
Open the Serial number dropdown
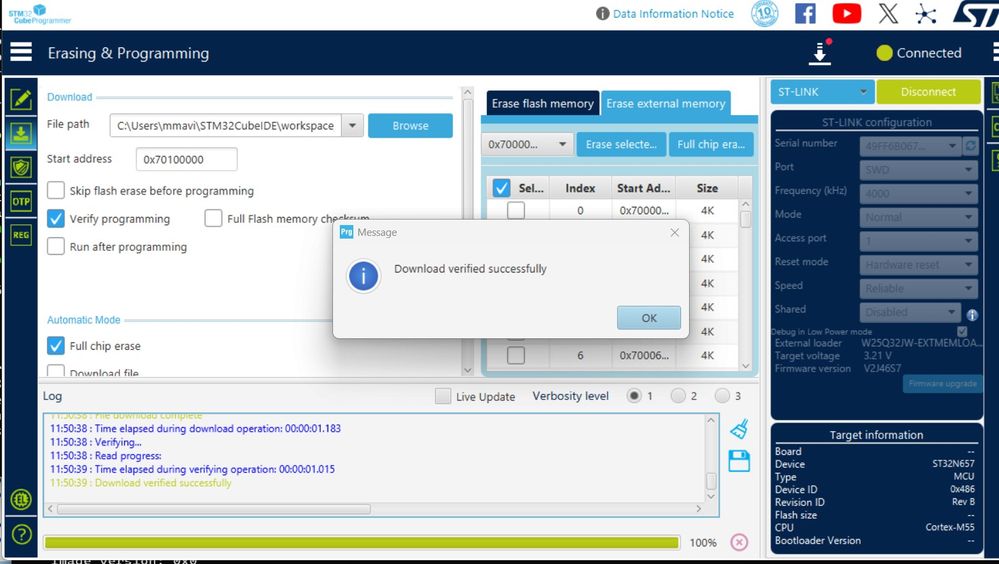point(910,146)
